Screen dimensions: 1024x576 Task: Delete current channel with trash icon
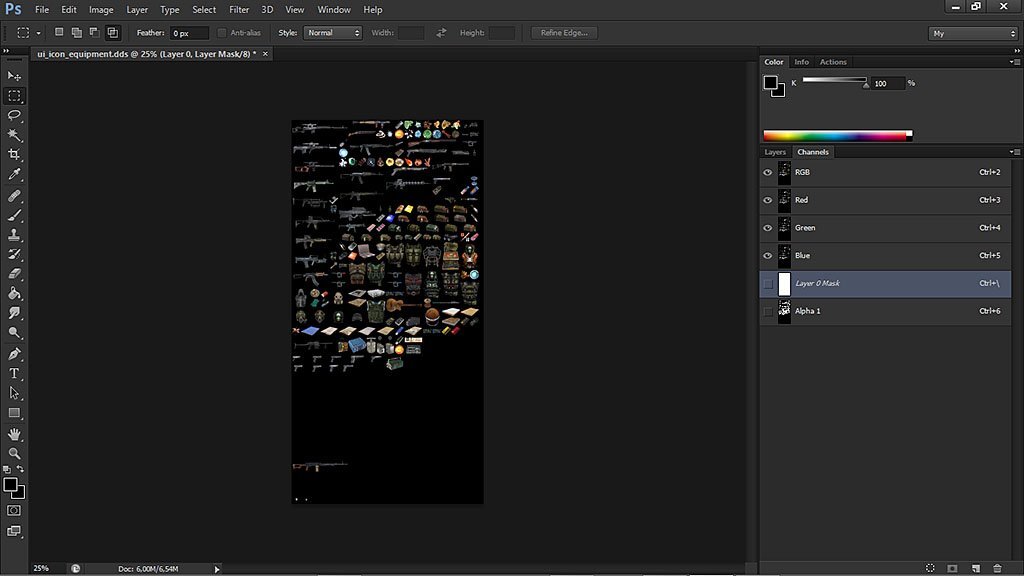tap(997, 568)
